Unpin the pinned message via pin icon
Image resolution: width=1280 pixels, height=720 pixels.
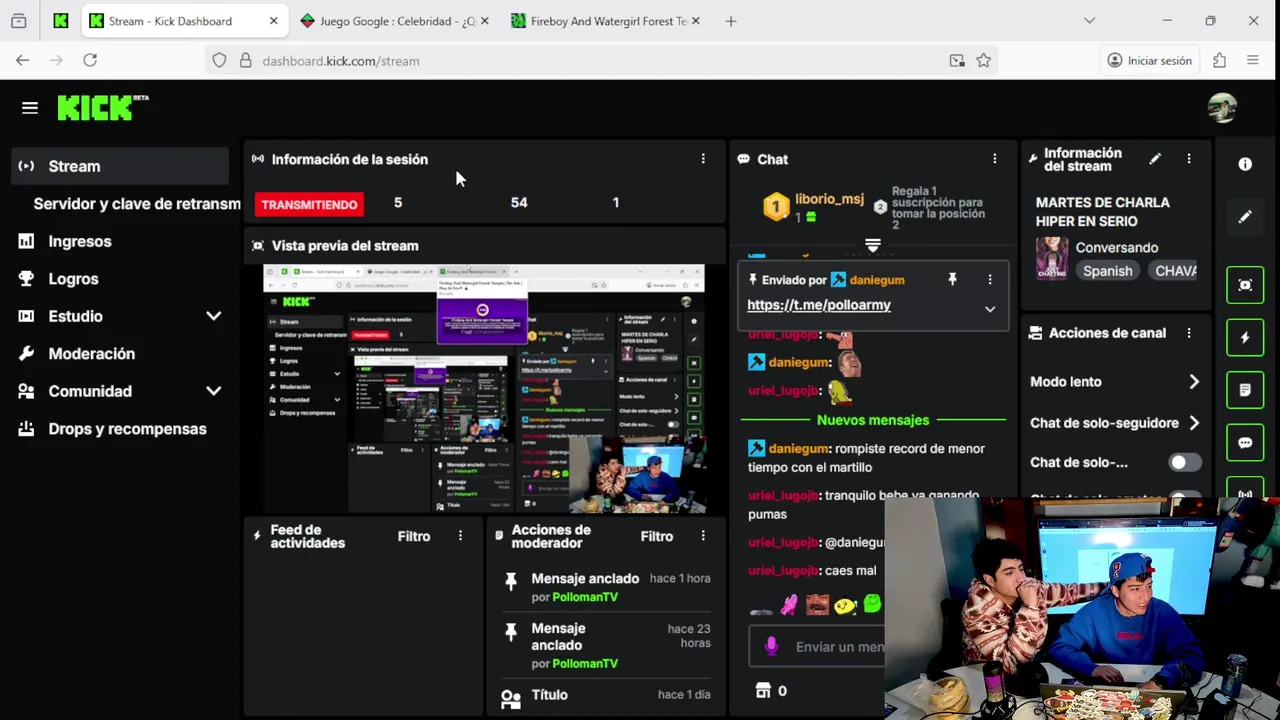point(952,280)
